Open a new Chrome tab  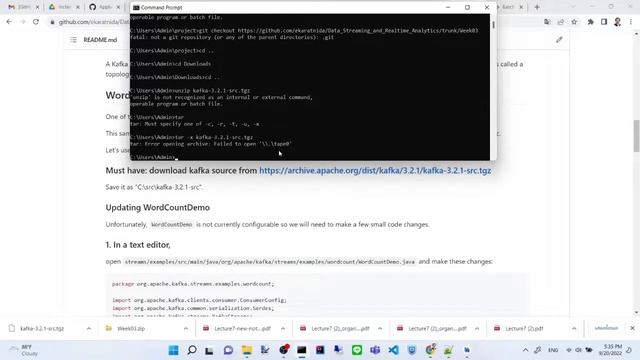click(x=537, y=7)
